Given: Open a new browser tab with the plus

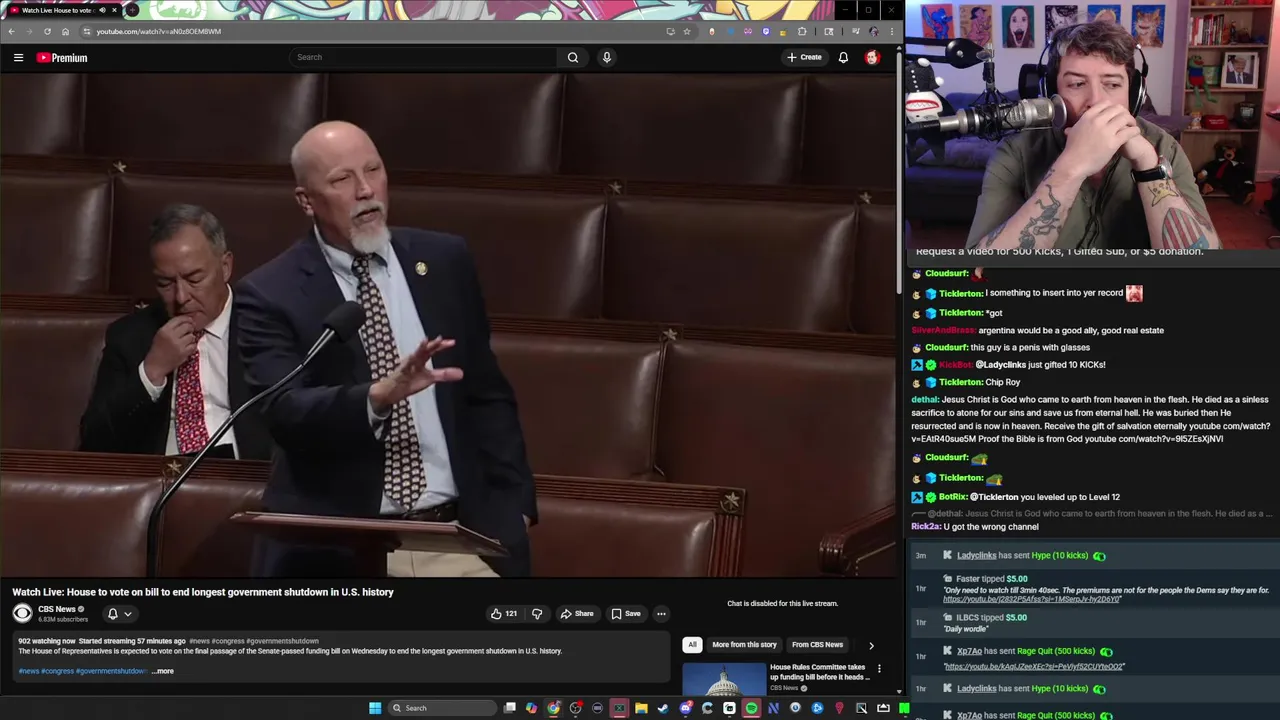Looking at the screenshot, I should (x=132, y=10).
